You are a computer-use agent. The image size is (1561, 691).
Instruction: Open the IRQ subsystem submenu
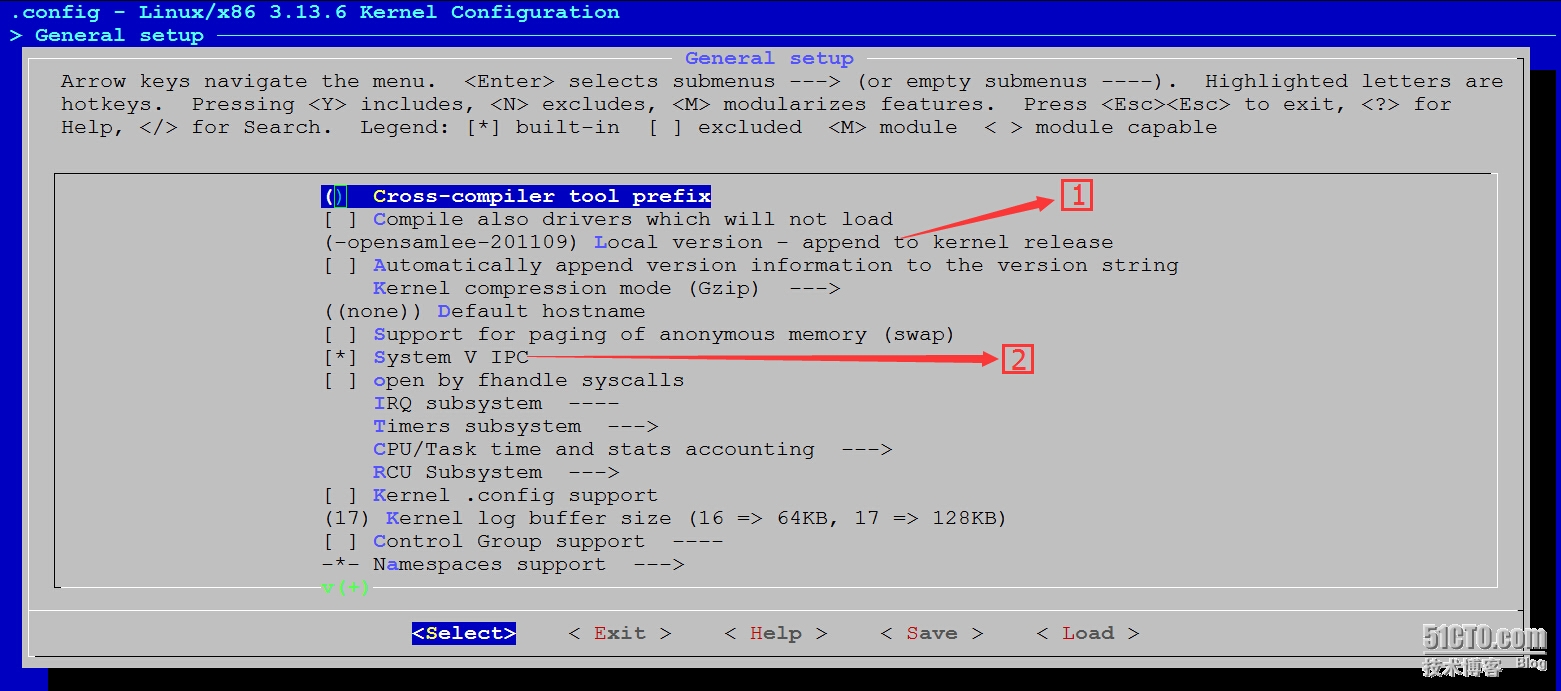coord(496,403)
